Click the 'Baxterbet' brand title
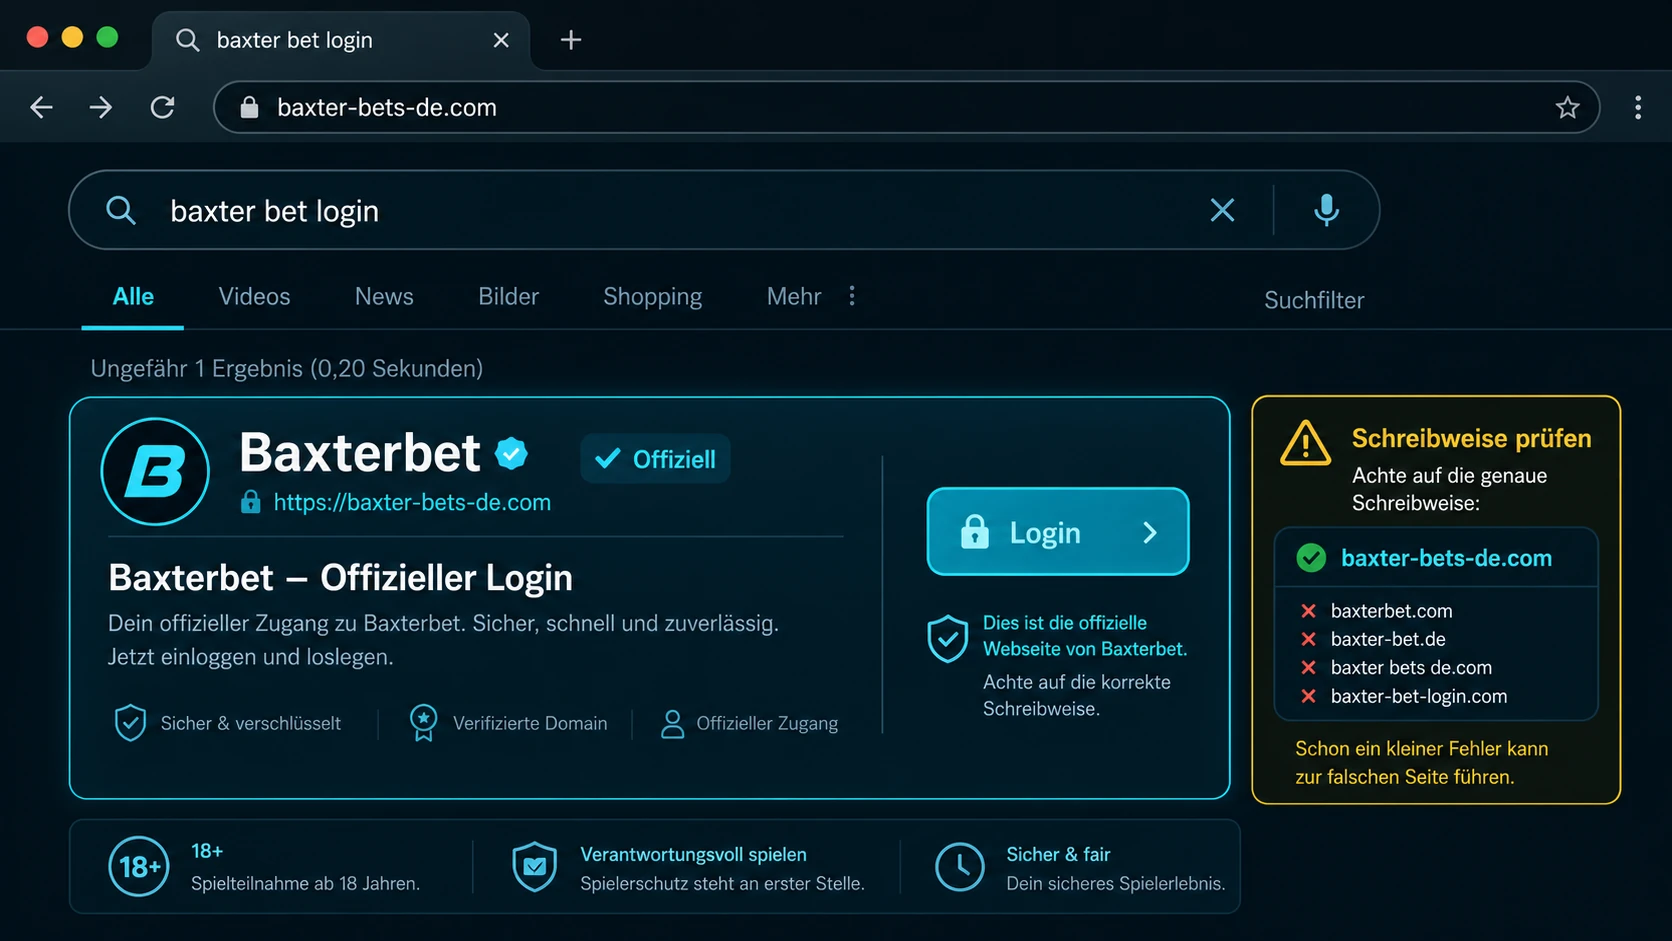The width and height of the screenshot is (1672, 941). (360, 453)
